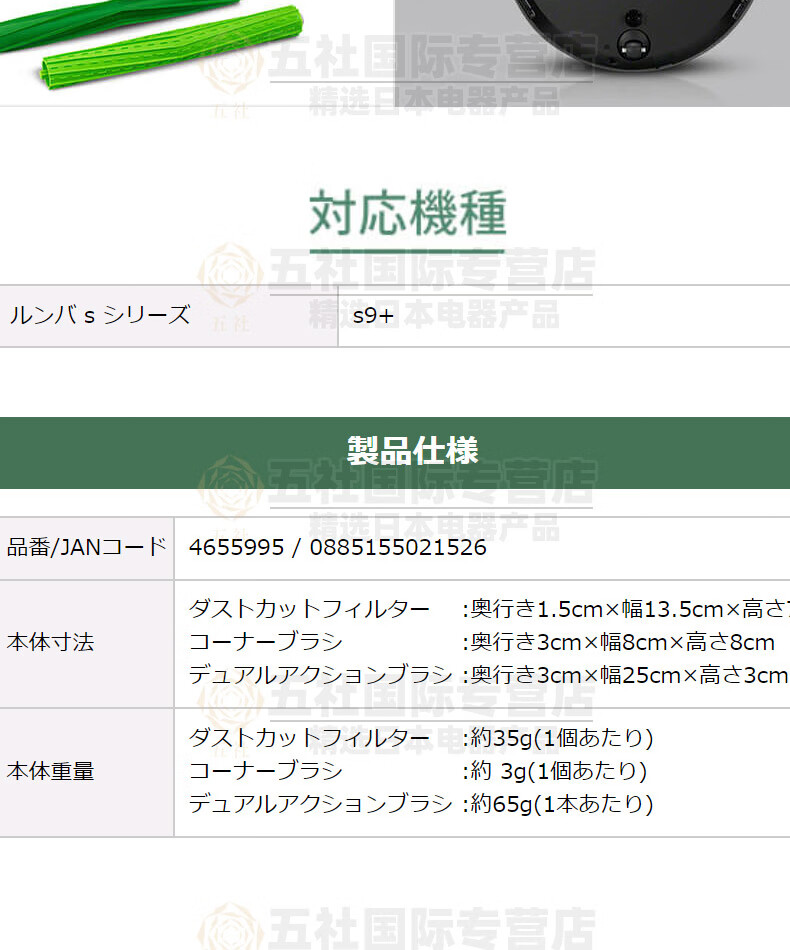Click the 対応機種 section heading
The height and width of the screenshot is (950, 790).
pyautogui.click(x=408, y=213)
